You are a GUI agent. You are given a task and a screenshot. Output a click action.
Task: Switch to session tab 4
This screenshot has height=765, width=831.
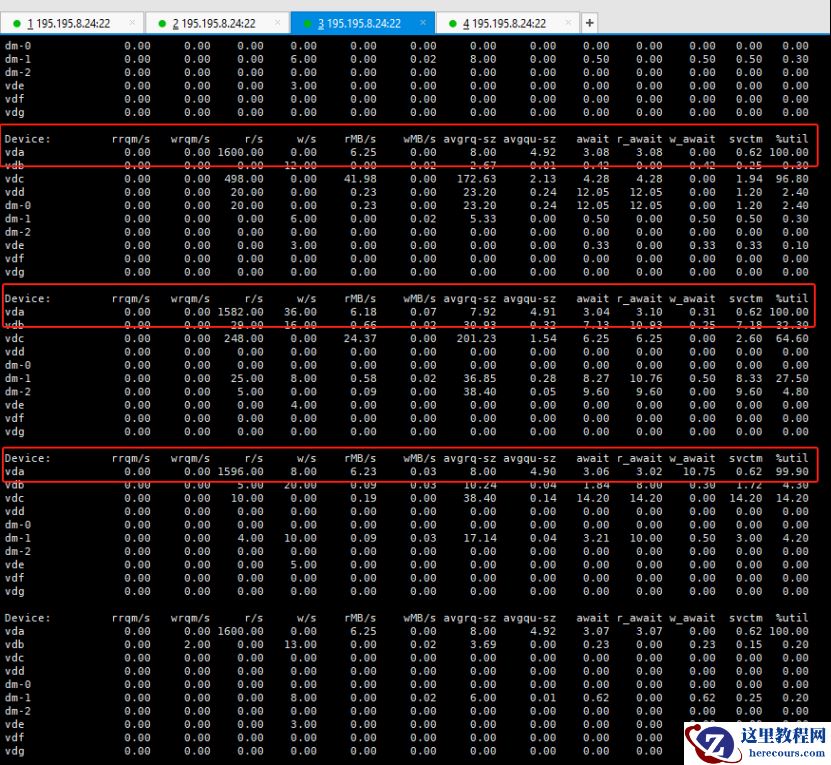pyautogui.click(x=504, y=23)
